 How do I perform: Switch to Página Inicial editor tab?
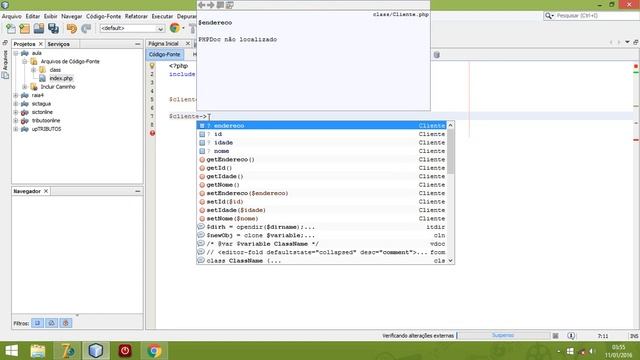tap(163, 43)
